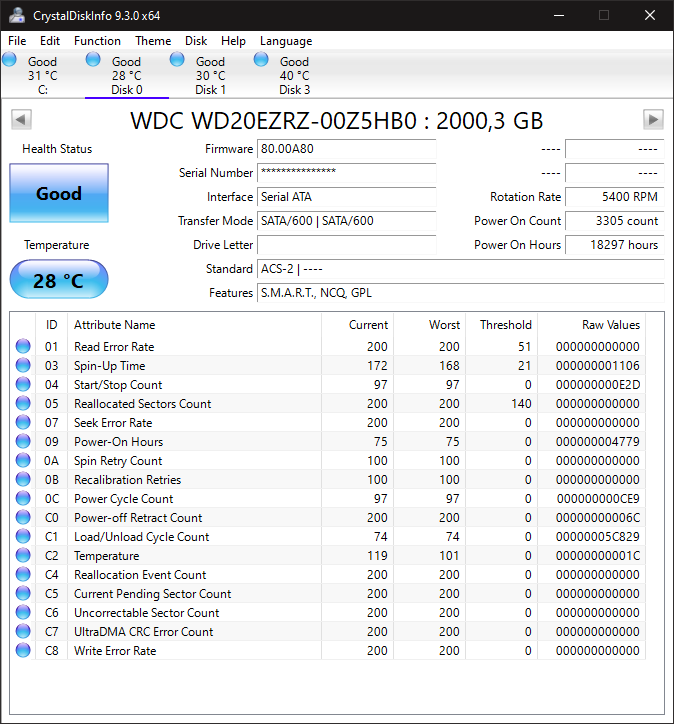Viewport: 674px width, 724px height.
Task: Click the 28 °C temperature button
Action: pyautogui.click(x=59, y=280)
